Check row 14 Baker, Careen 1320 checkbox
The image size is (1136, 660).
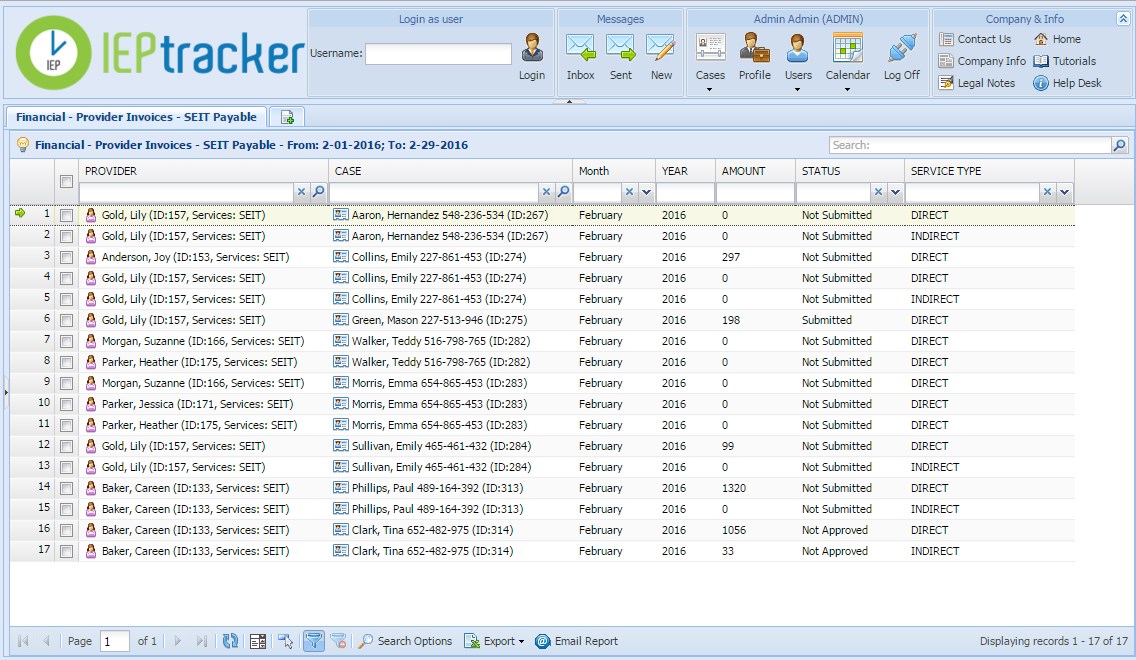pos(67,488)
